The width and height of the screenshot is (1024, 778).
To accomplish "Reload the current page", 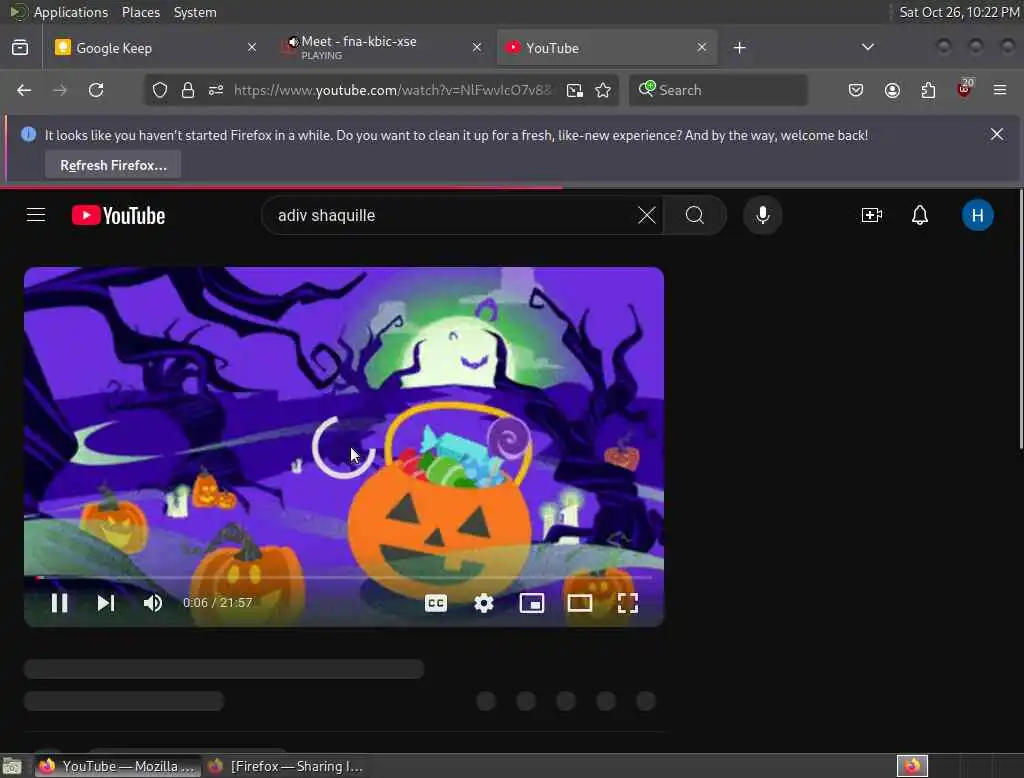I will (96, 90).
